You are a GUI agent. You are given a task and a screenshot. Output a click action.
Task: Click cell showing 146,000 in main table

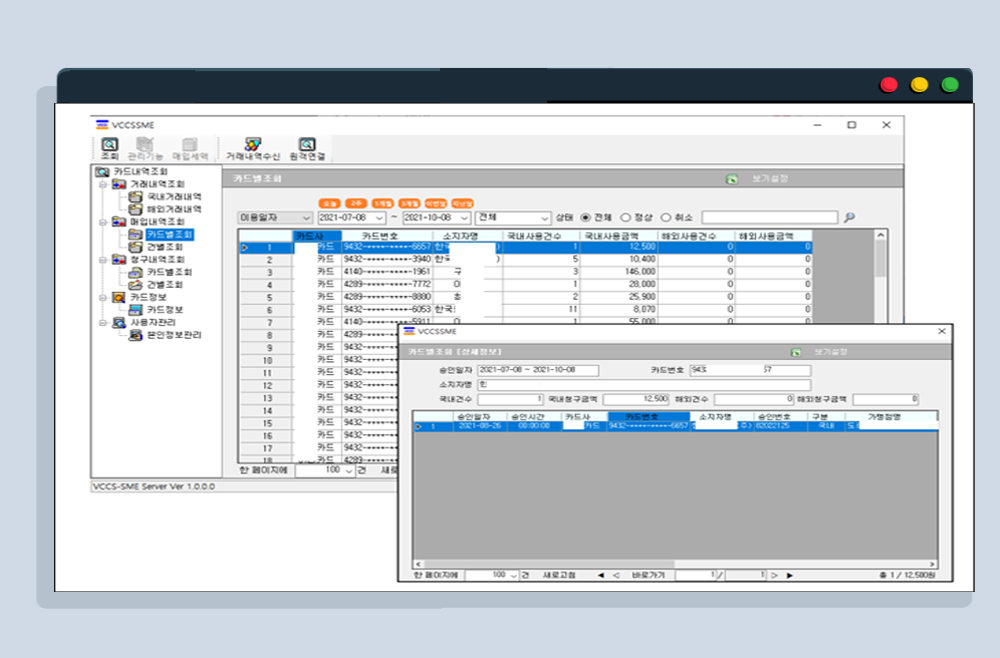(619, 272)
